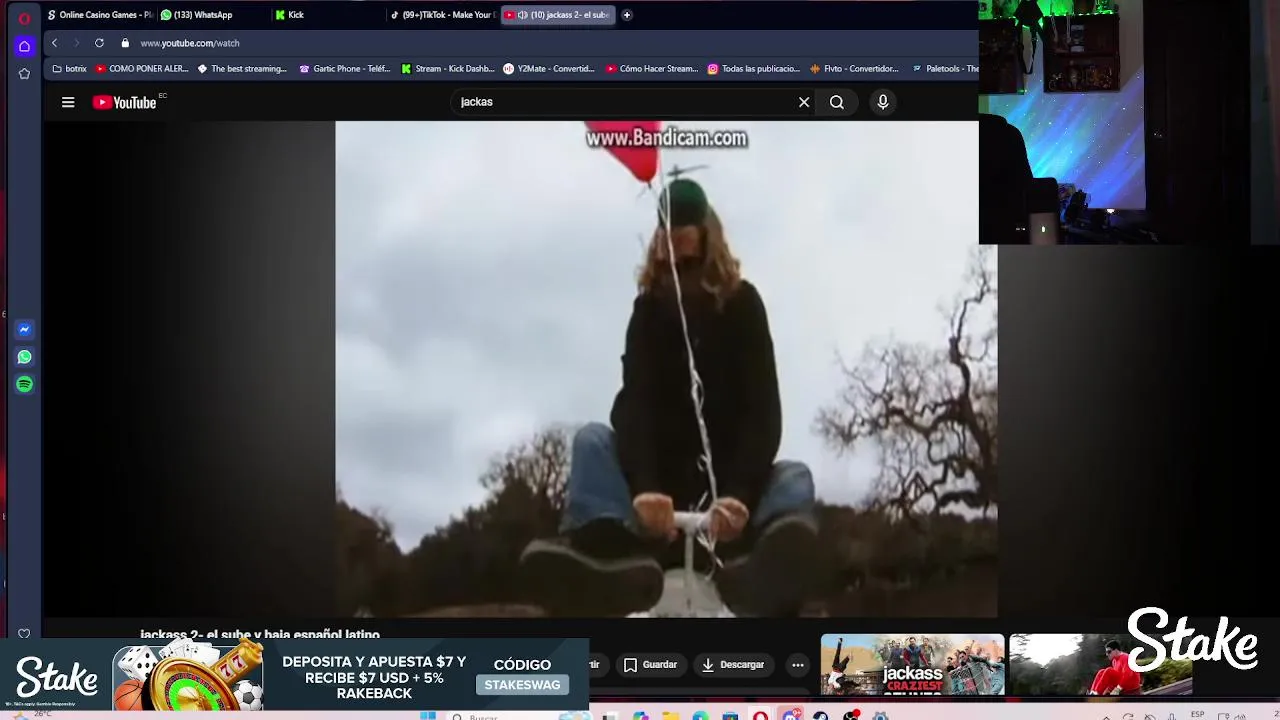The height and width of the screenshot is (720, 1280).
Task: Open WhatsApp in the Opera sidebar
Action: (24, 357)
